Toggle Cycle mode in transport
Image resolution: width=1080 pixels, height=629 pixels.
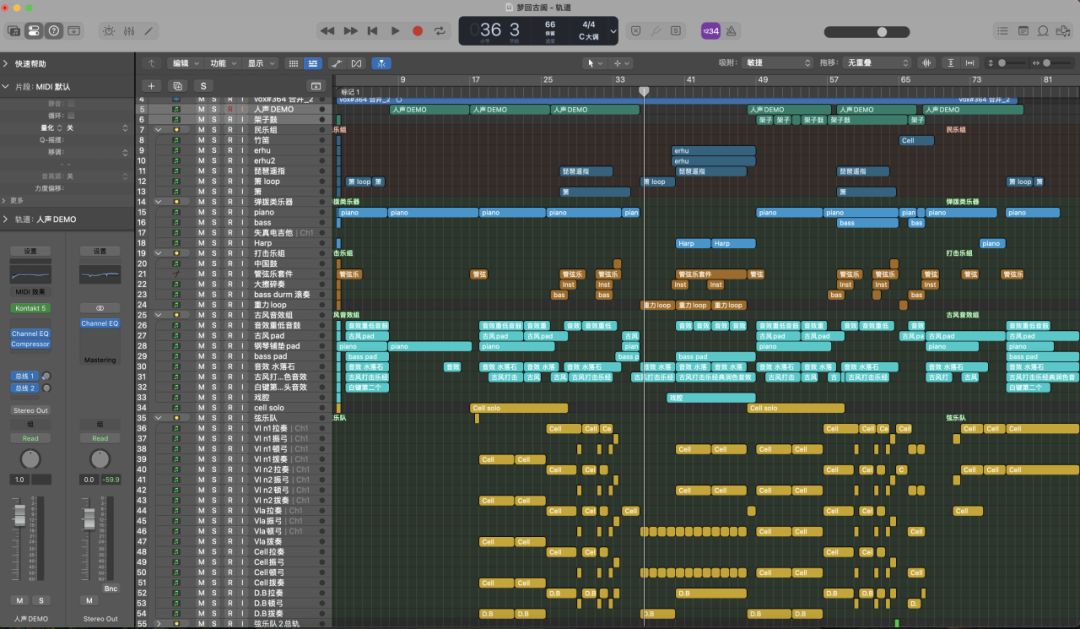(x=440, y=31)
